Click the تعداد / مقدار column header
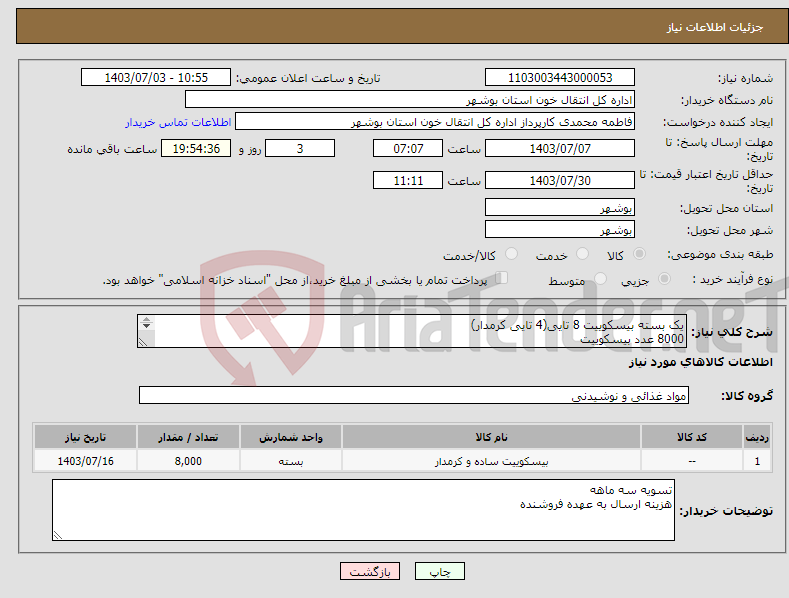Image resolution: width=789 pixels, height=598 pixels. pyautogui.click(x=188, y=437)
